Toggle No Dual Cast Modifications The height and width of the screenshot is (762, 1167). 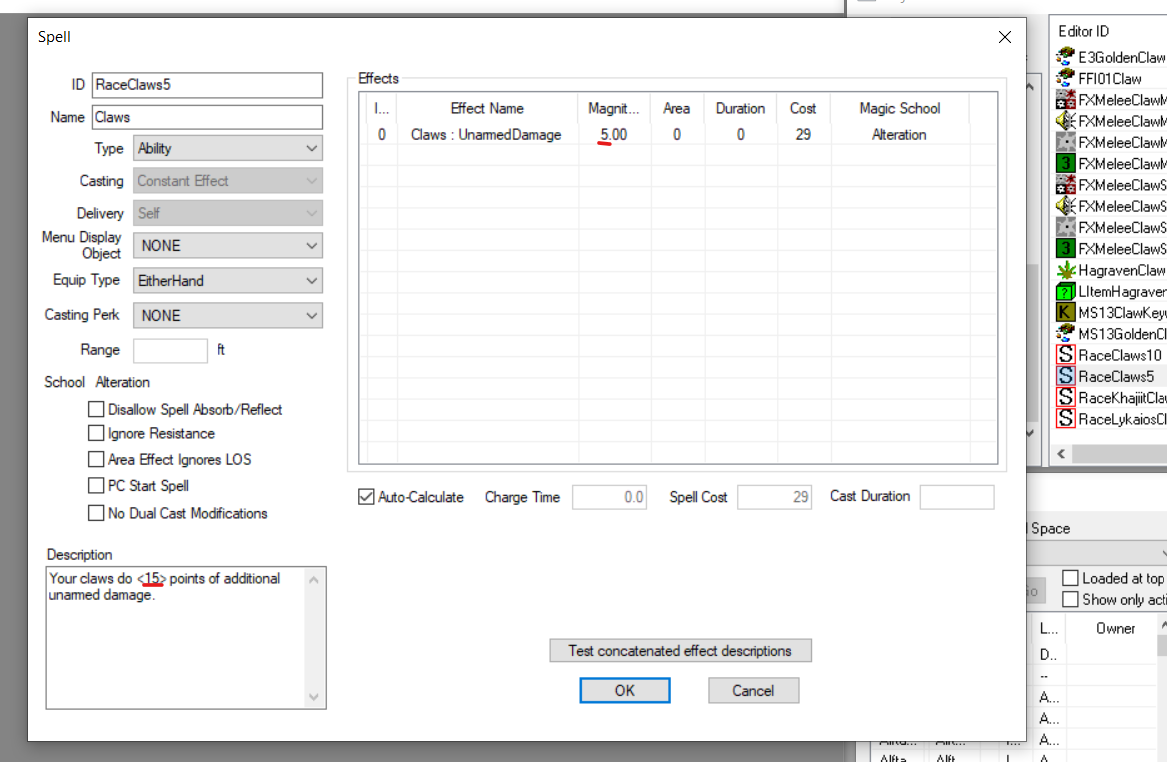tap(96, 513)
